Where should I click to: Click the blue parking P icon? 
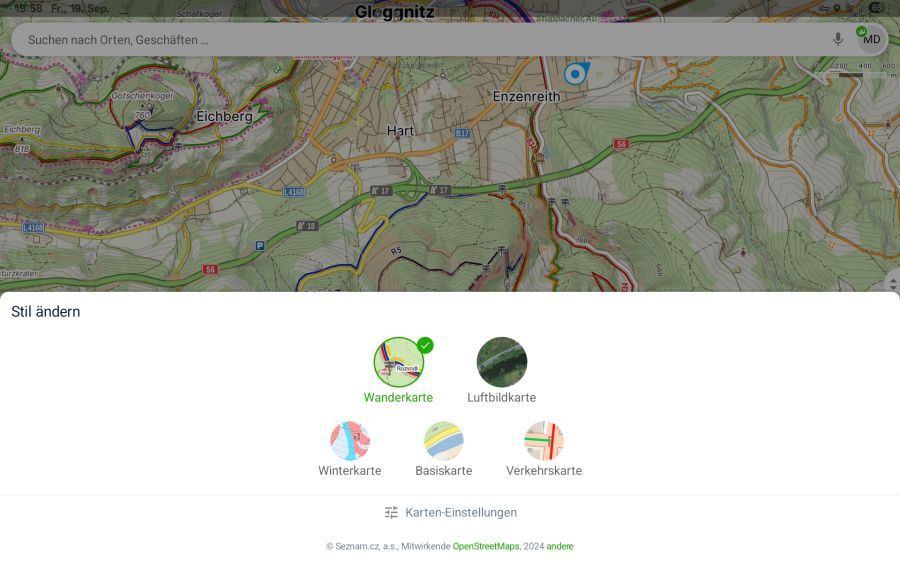click(x=260, y=246)
